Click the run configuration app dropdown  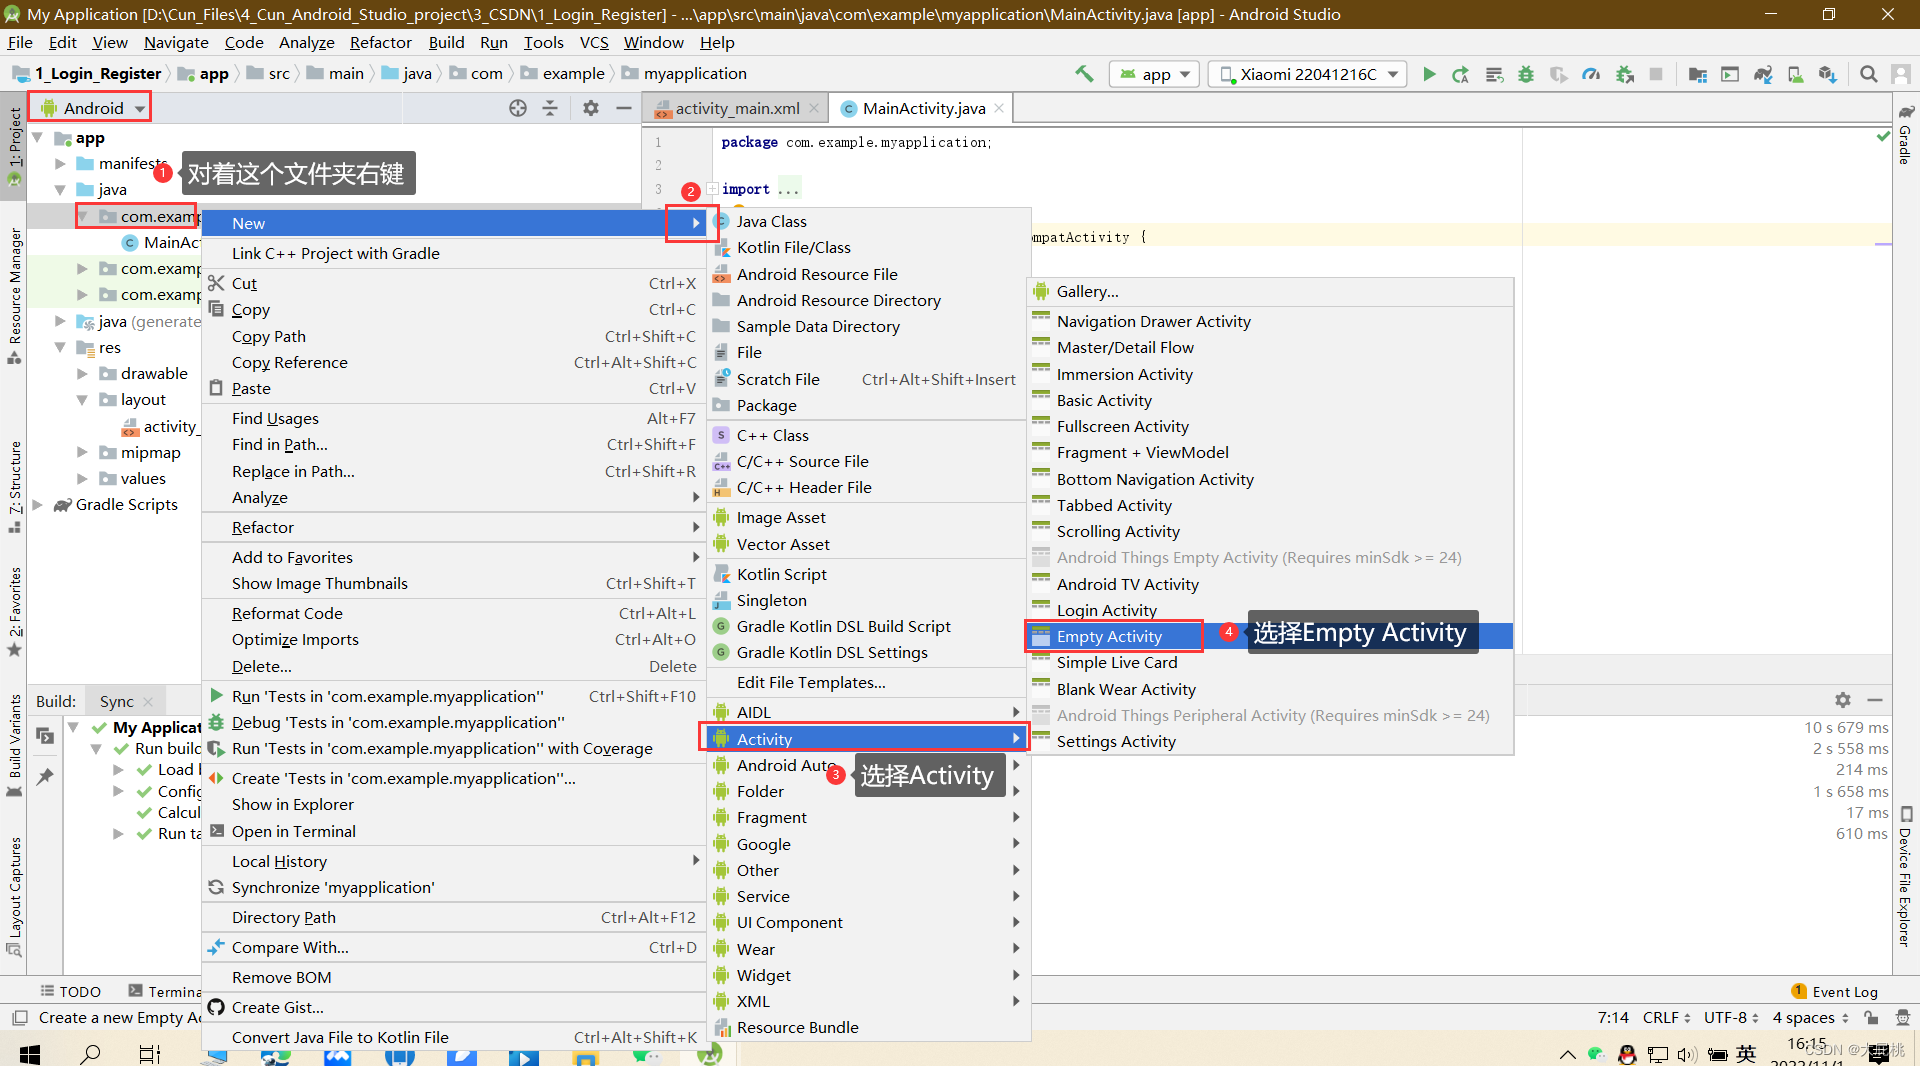click(1154, 74)
